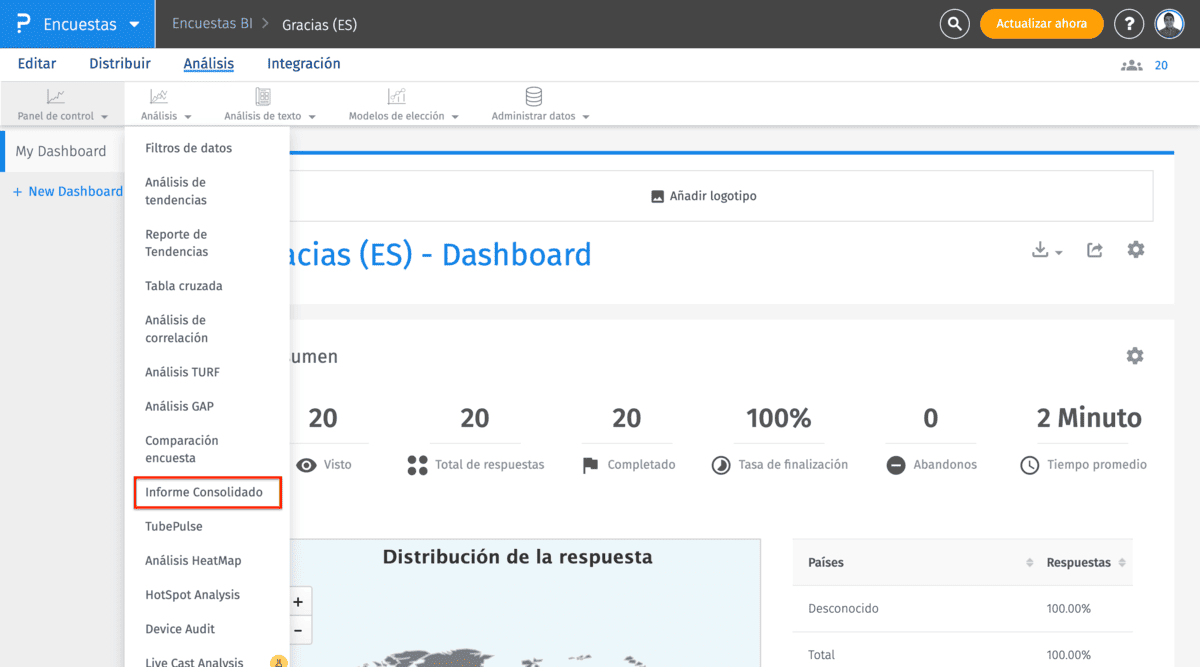
Task: Open Análisis de texto dropdown
Action: click(269, 104)
